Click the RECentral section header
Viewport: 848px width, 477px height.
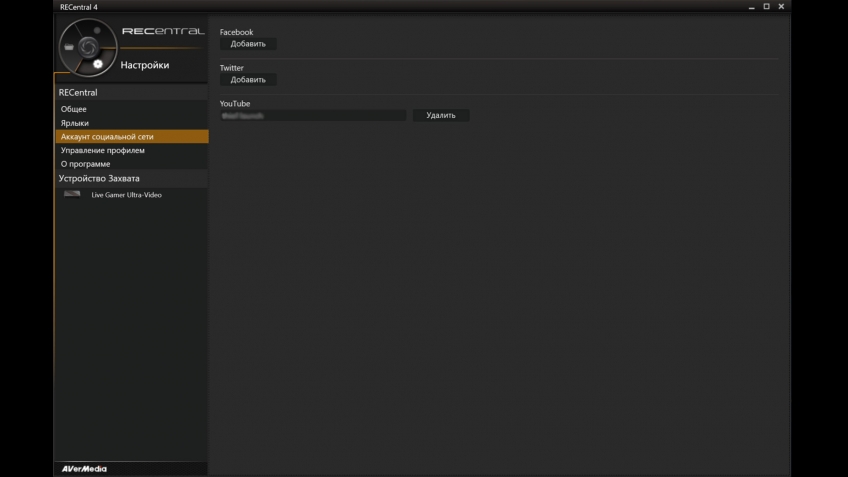click(x=132, y=92)
